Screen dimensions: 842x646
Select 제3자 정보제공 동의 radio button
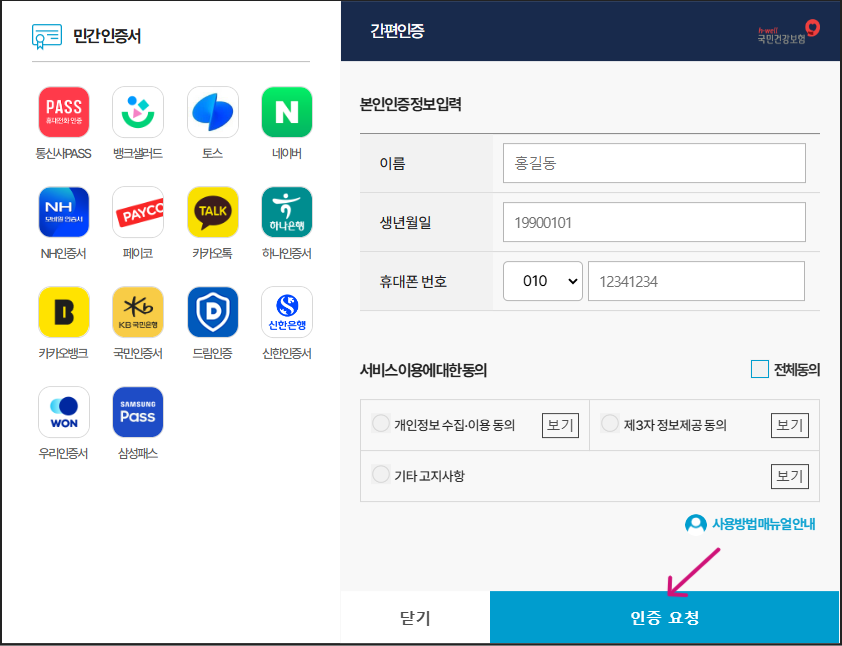click(610, 423)
